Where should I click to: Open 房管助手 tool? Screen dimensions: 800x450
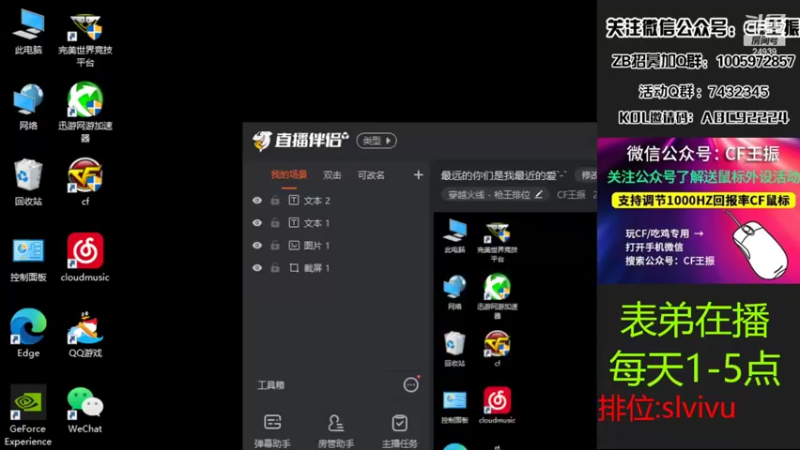pyautogui.click(x=336, y=431)
